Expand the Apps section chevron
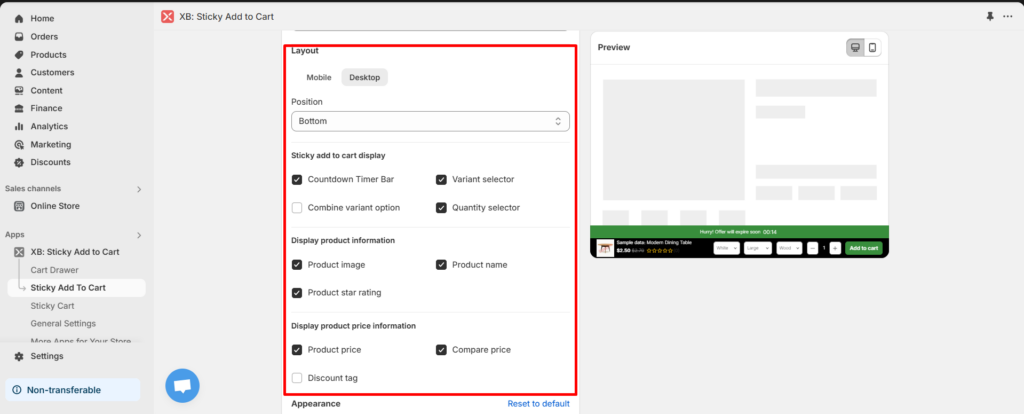Viewport: 1024px width, 414px height. point(139,235)
